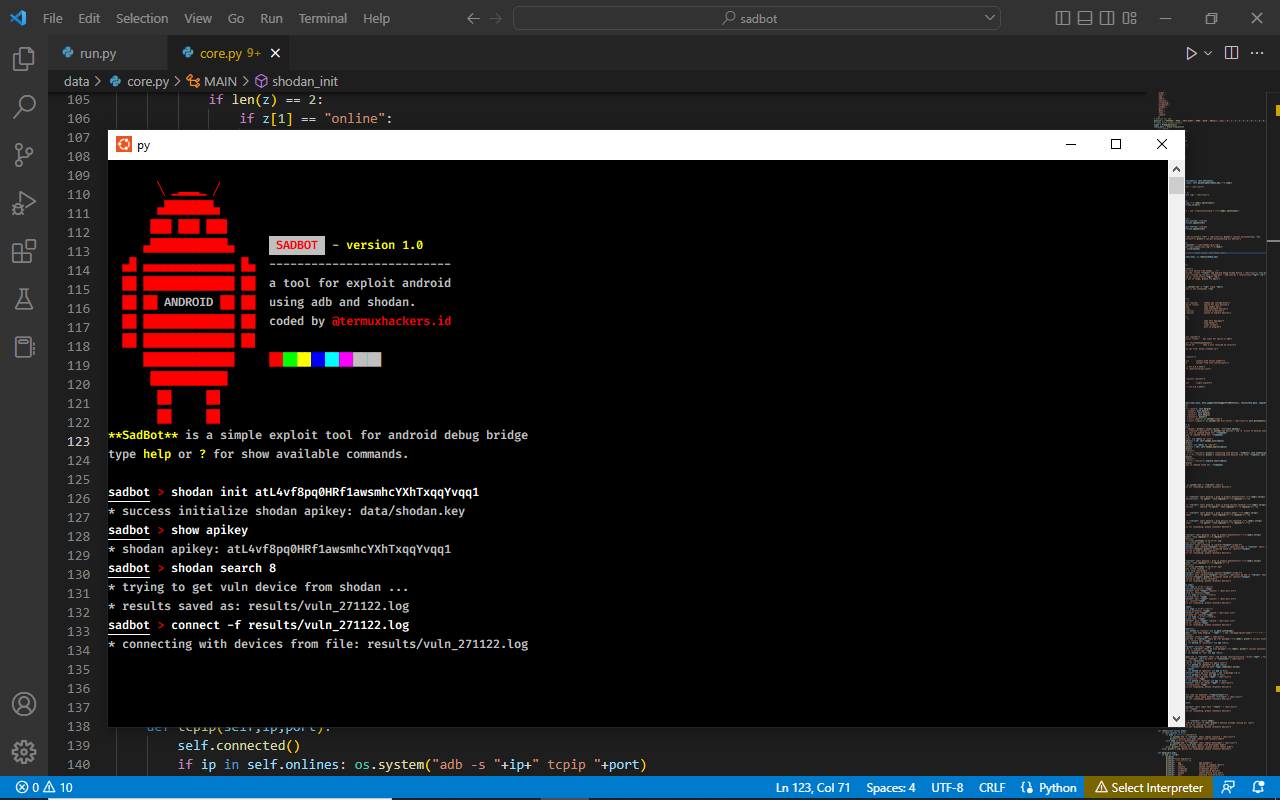This screenshot has height=800, width=1280.
Task: Click the green color block in terminal
Action: click(x=290, y=359)
